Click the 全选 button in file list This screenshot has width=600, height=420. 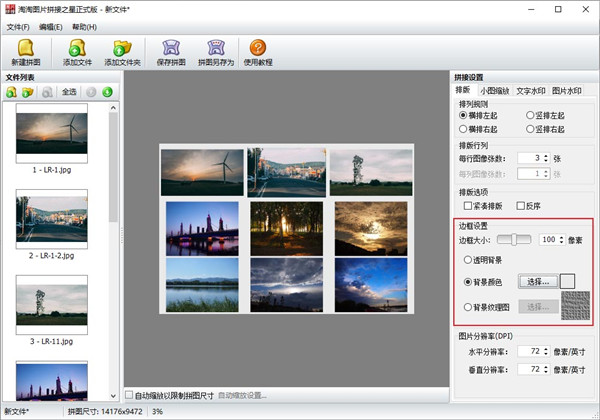point(68,92)
